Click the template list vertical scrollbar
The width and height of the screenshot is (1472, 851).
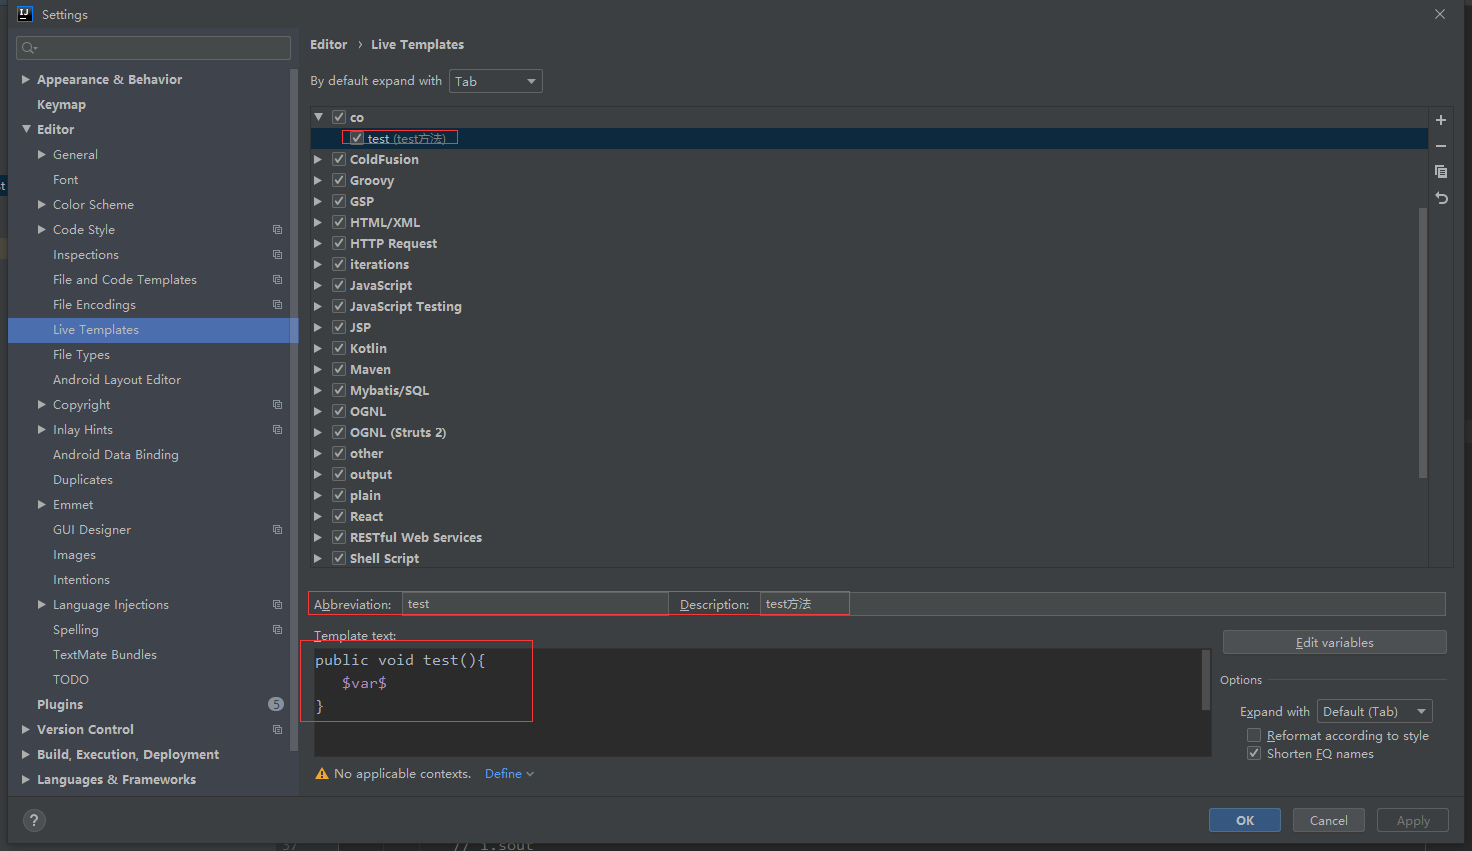pos(1423,340)
